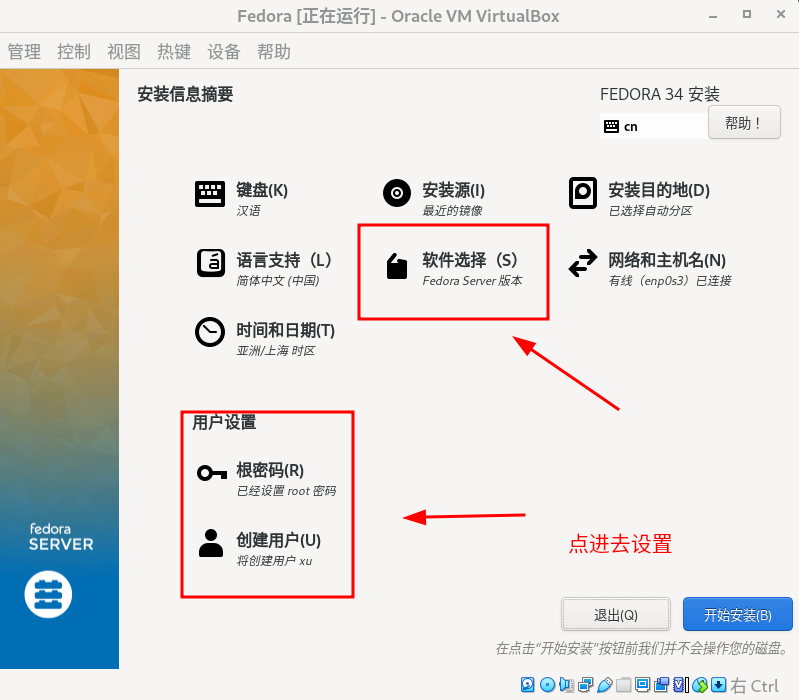799x700 pixels.
Task: Click VirtualBox USB devices status icon
Action: tap(605, 685)
